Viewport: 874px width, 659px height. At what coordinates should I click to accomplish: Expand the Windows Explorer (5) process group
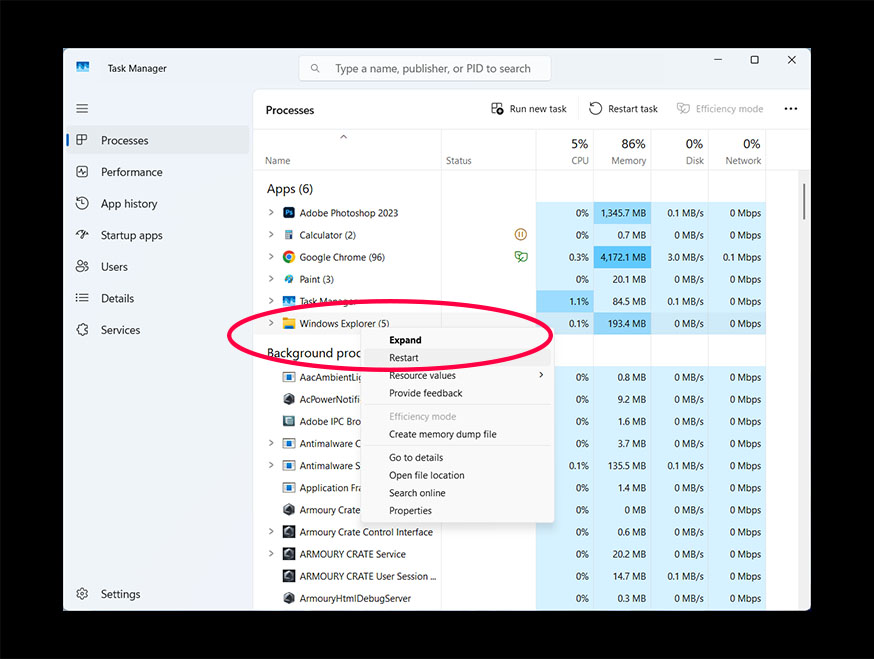[271, 323]
